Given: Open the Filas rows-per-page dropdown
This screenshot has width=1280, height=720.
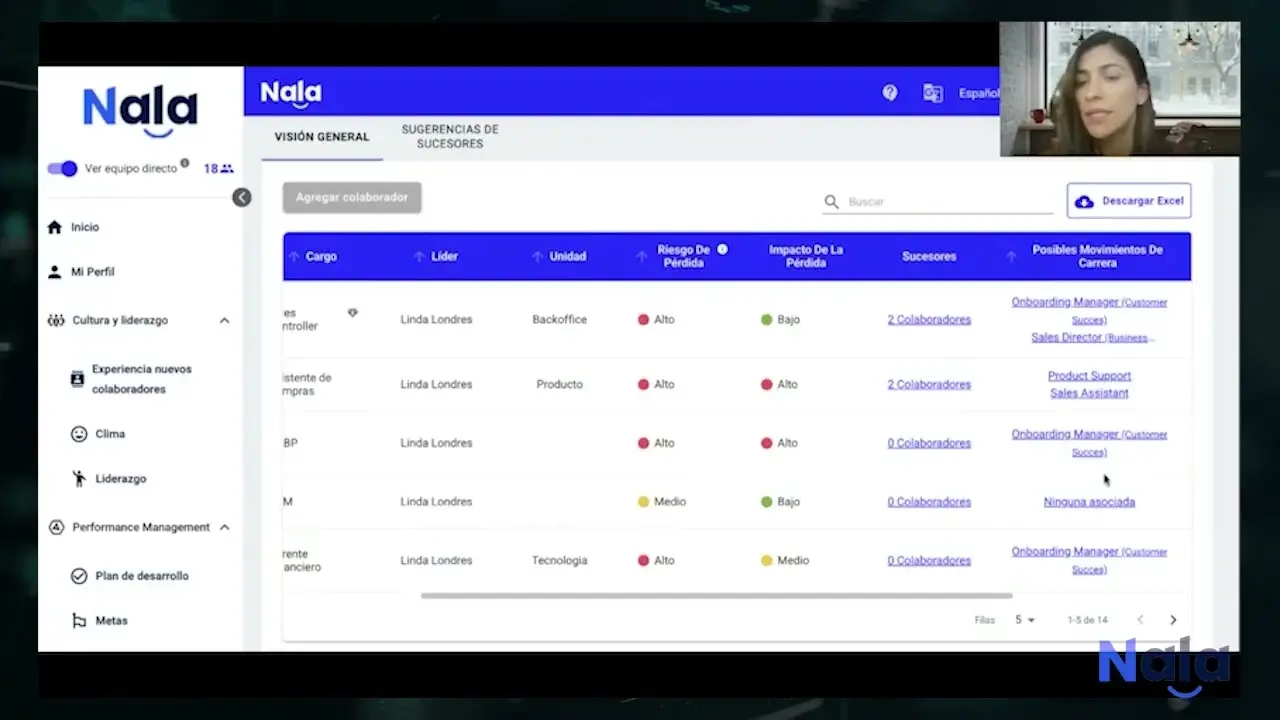Looking at the screenshot, I should (1025, 620).
